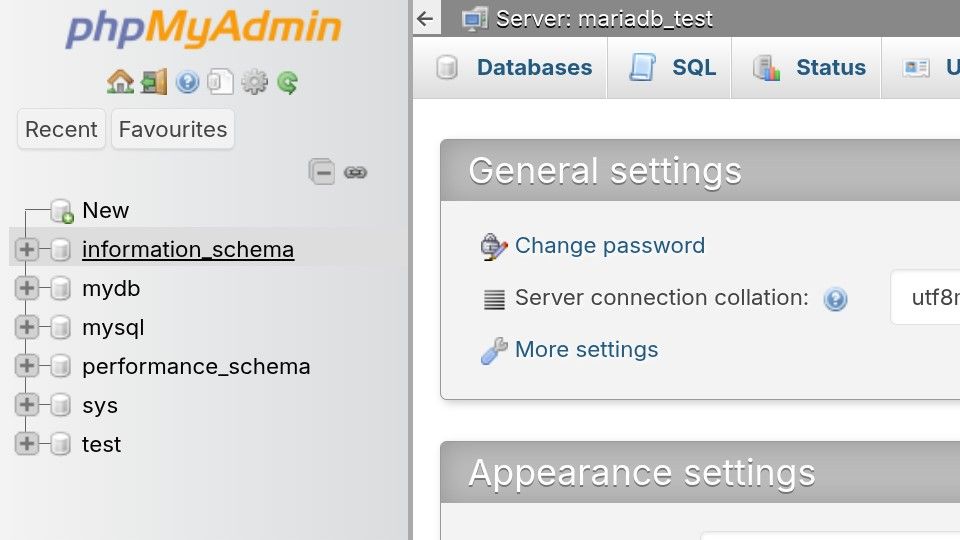Click the Home house icon
The width and height of the screenshot is (960, 540).
(x=120, y=82)
